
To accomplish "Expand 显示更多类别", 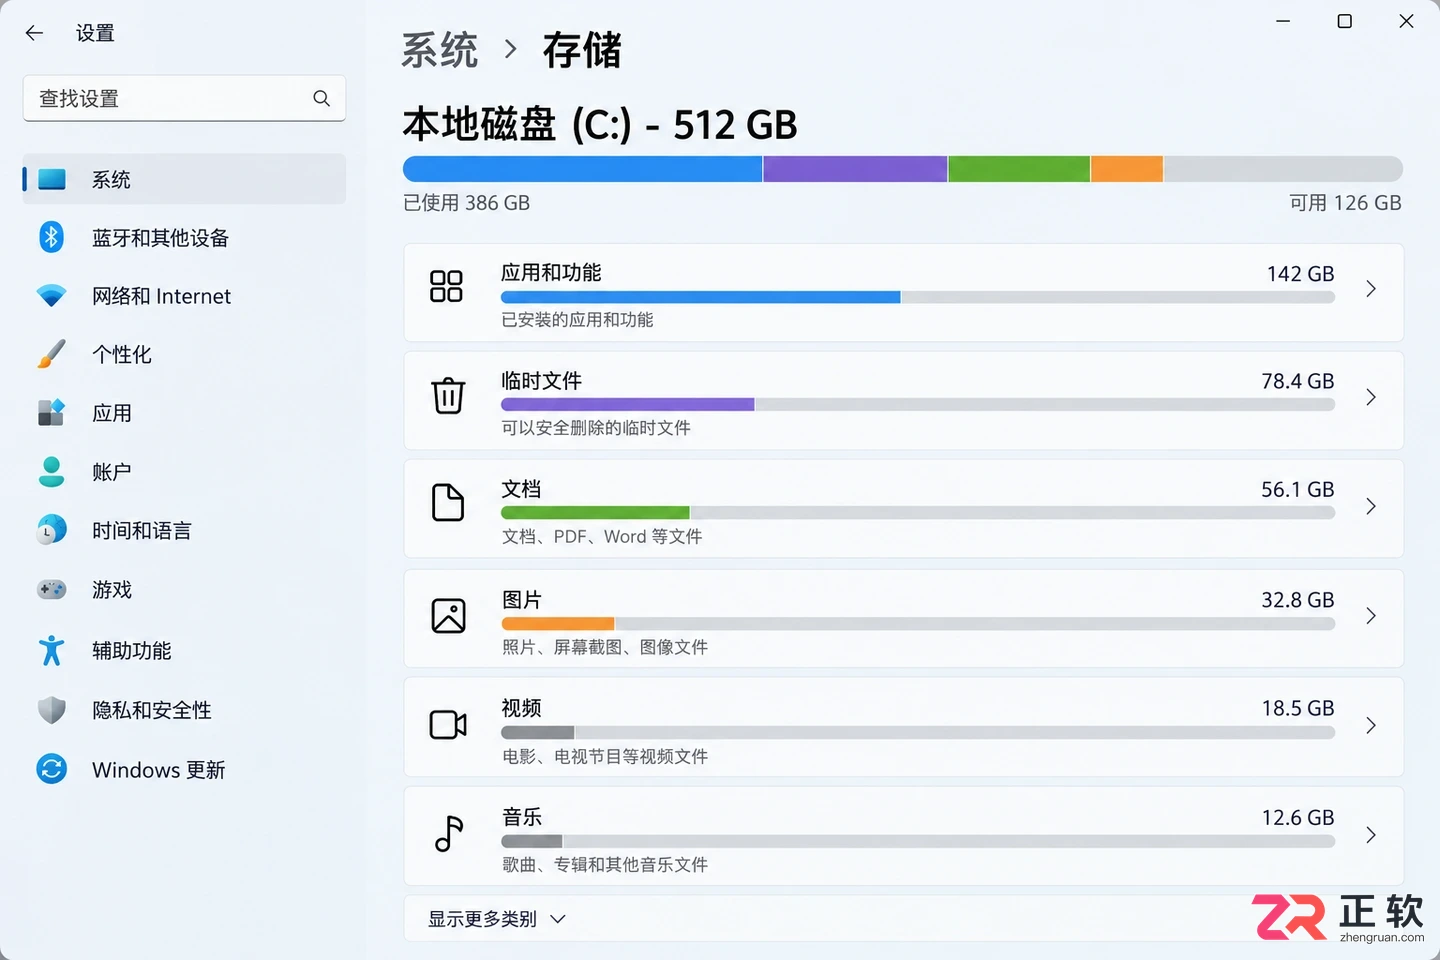I will coord(497,919).
